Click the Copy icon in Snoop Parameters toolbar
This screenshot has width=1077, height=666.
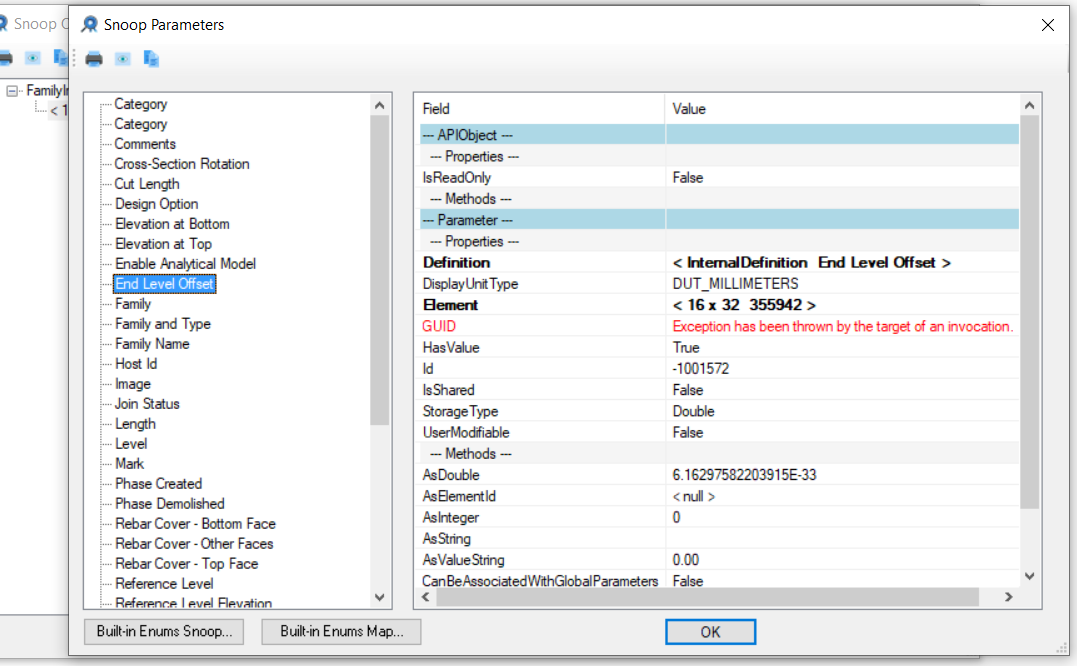tap(151, 59)
